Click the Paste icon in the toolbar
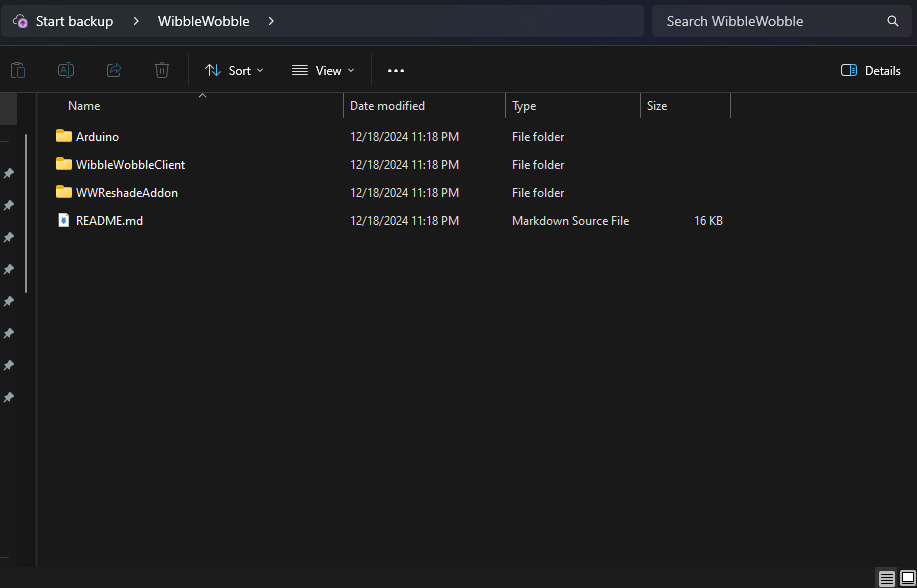The width and height of the screenshot is (917, 588). [x=17, y=70]
